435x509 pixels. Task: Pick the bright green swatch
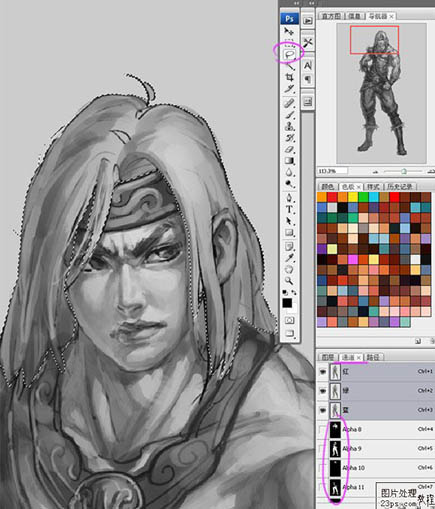click(x=363, y=197)
